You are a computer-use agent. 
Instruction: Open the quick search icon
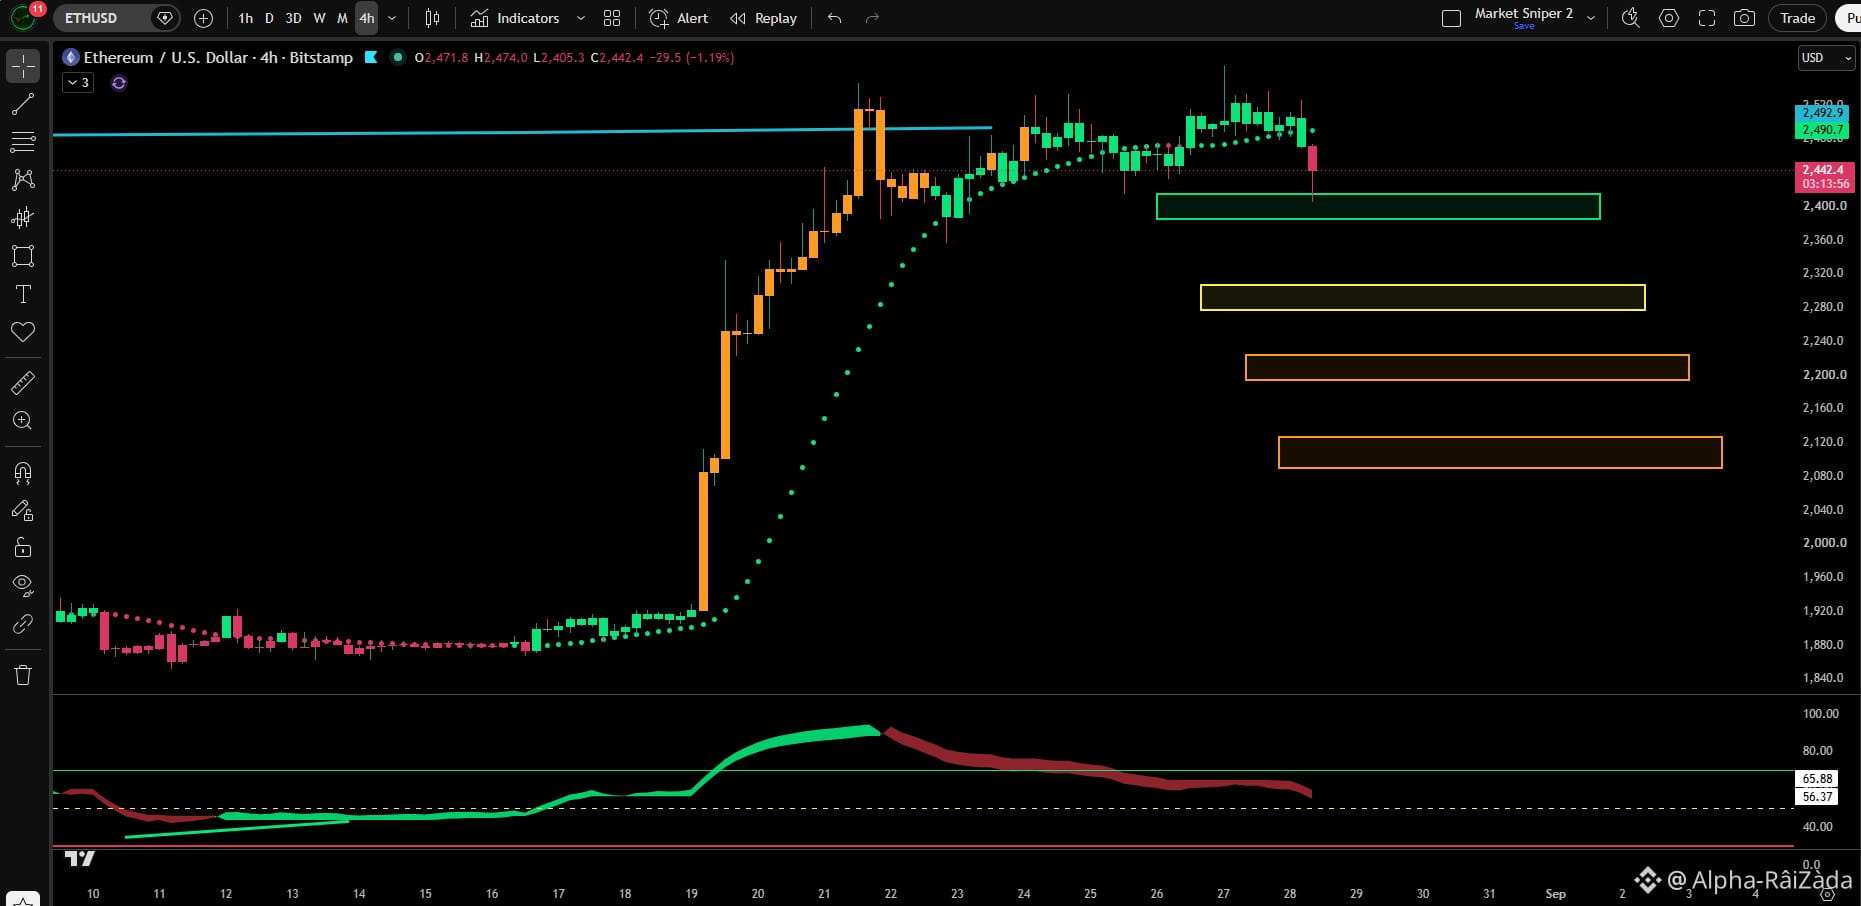point(1631,18)
